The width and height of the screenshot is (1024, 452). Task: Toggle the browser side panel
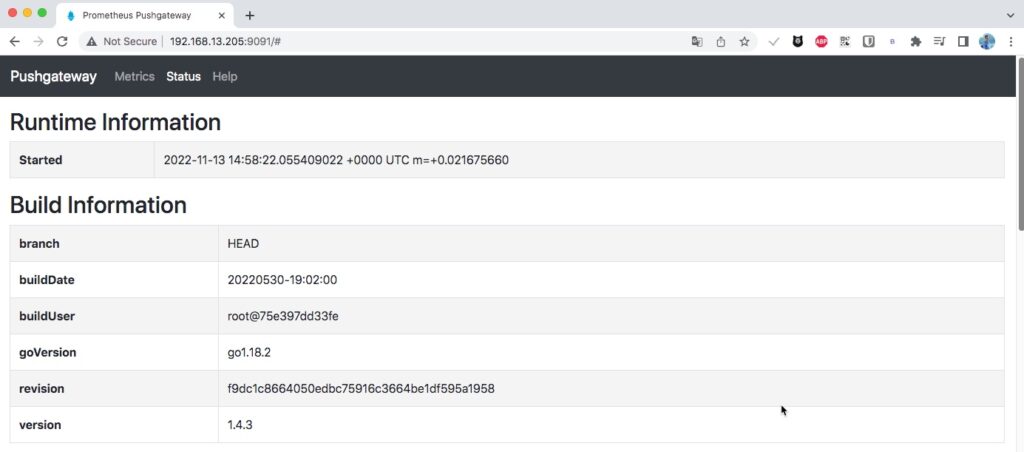(963, 42)
